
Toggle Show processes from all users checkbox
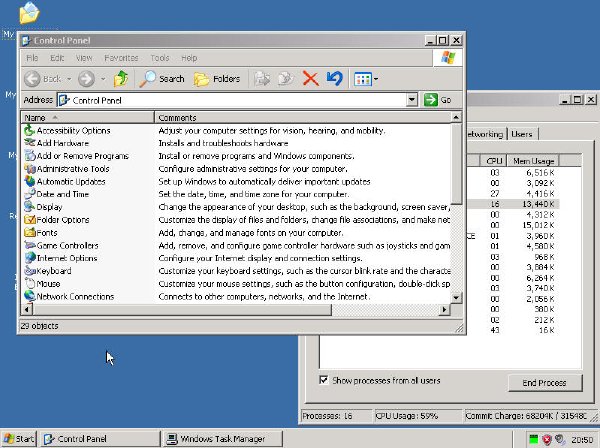[x=324, y=380]
